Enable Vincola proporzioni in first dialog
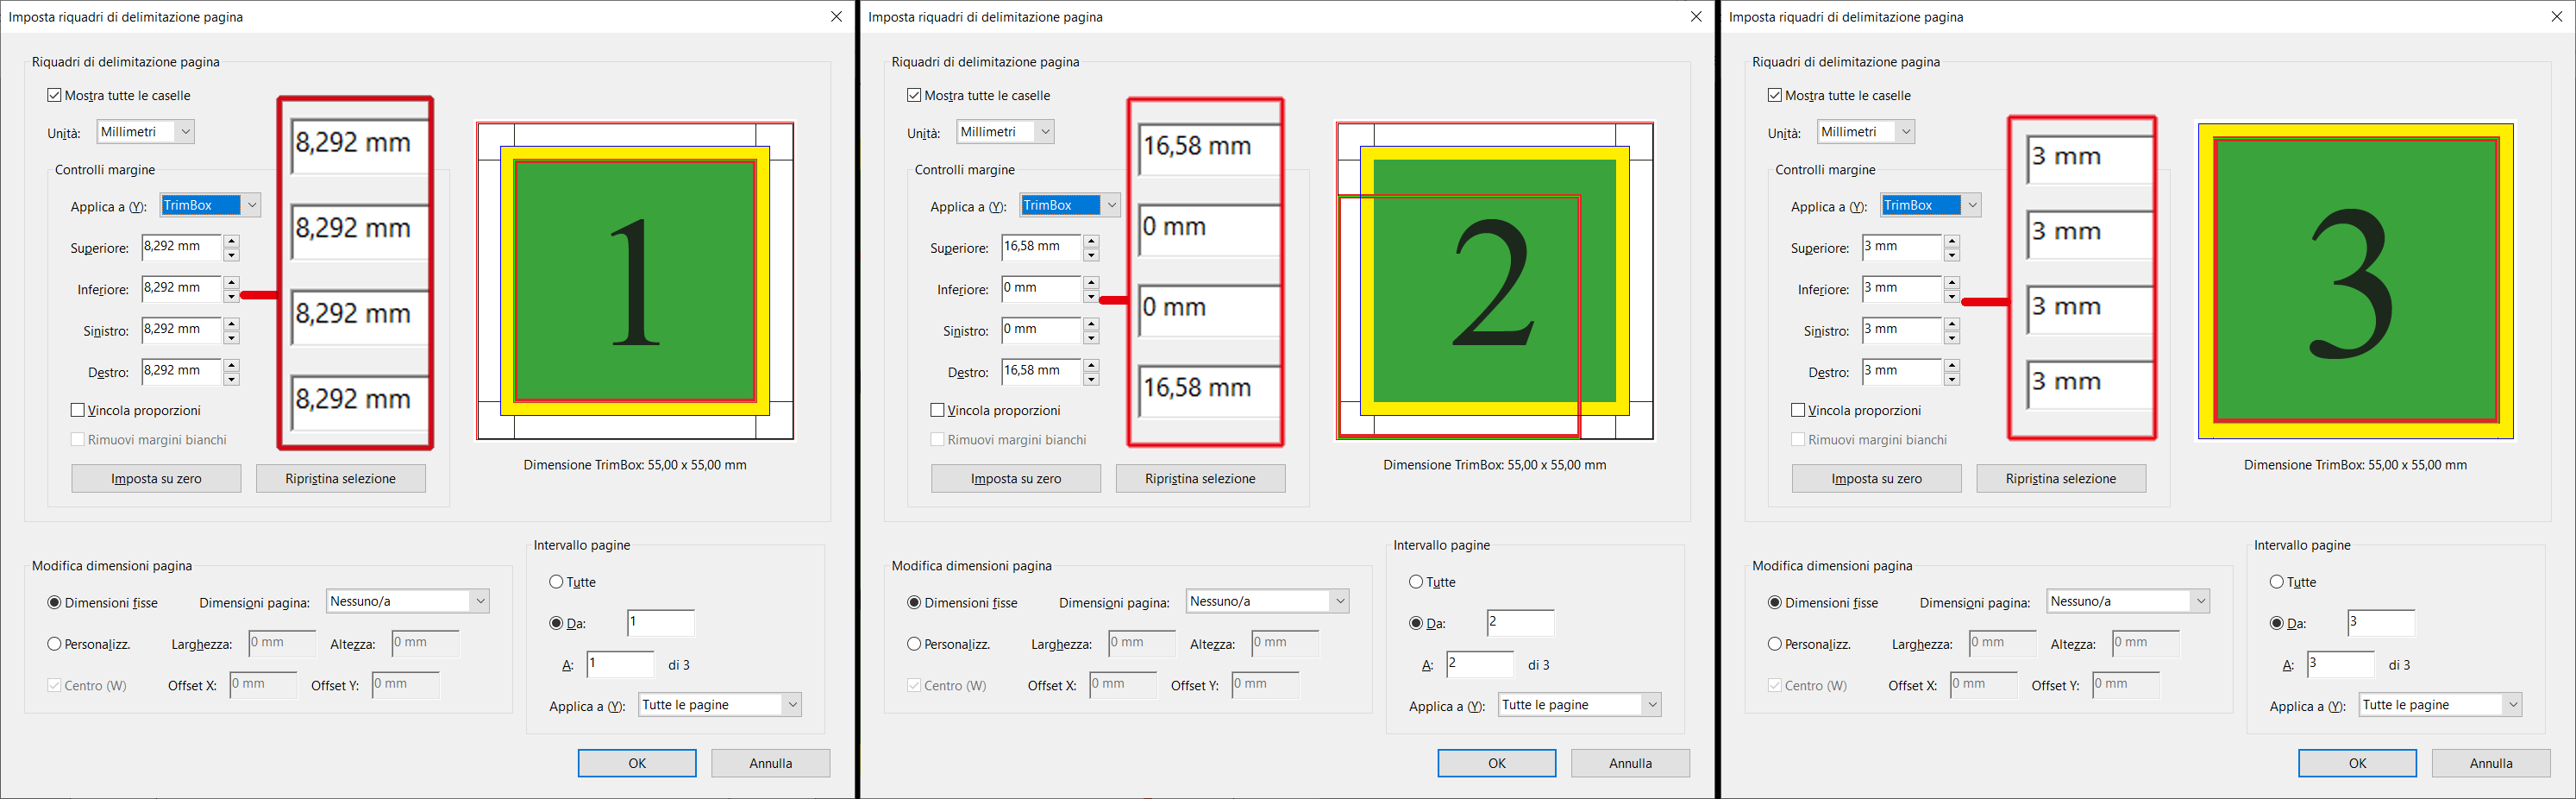2576x799 pixels. click(x=77, y=410)
